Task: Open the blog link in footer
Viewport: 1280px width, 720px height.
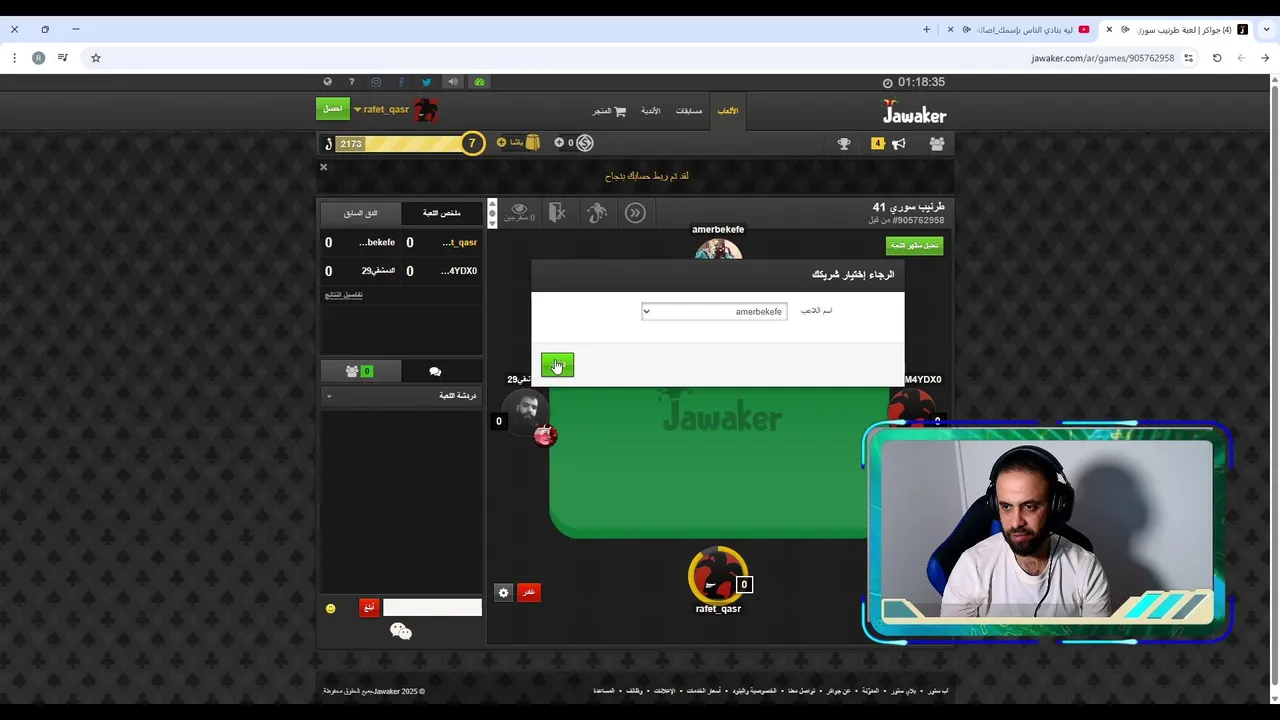Action: point(871,691)
